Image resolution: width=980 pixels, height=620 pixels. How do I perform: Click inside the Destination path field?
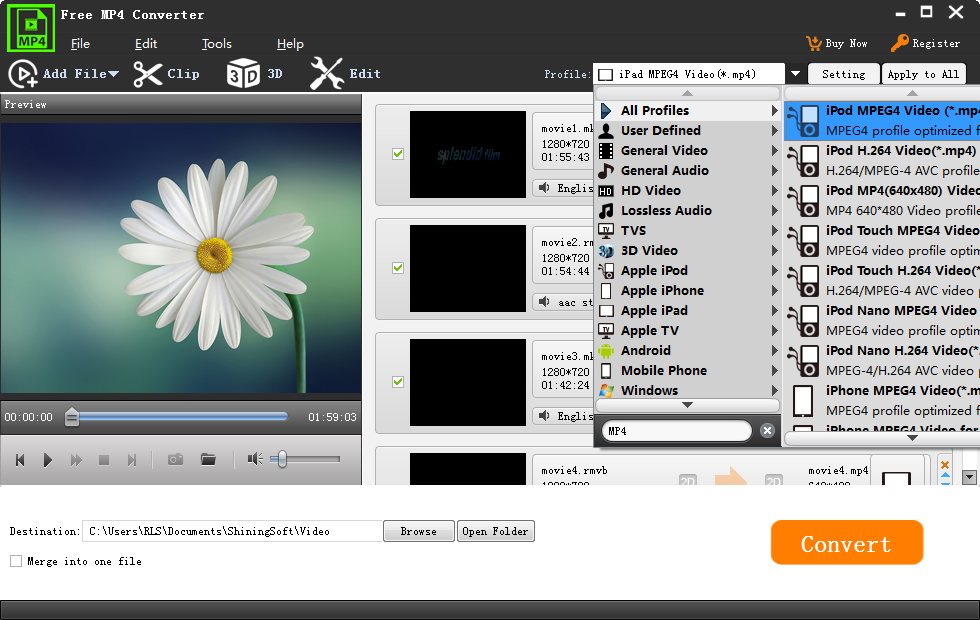point(232,531)
